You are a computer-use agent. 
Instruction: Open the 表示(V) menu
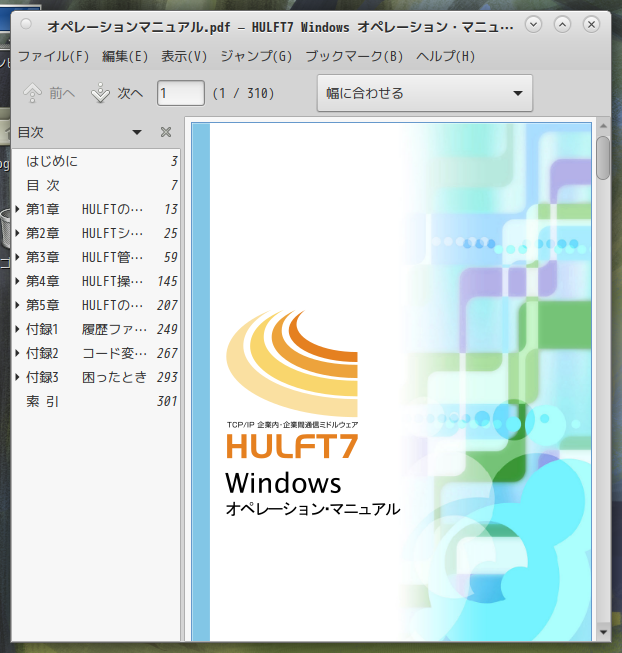[184, 56]
